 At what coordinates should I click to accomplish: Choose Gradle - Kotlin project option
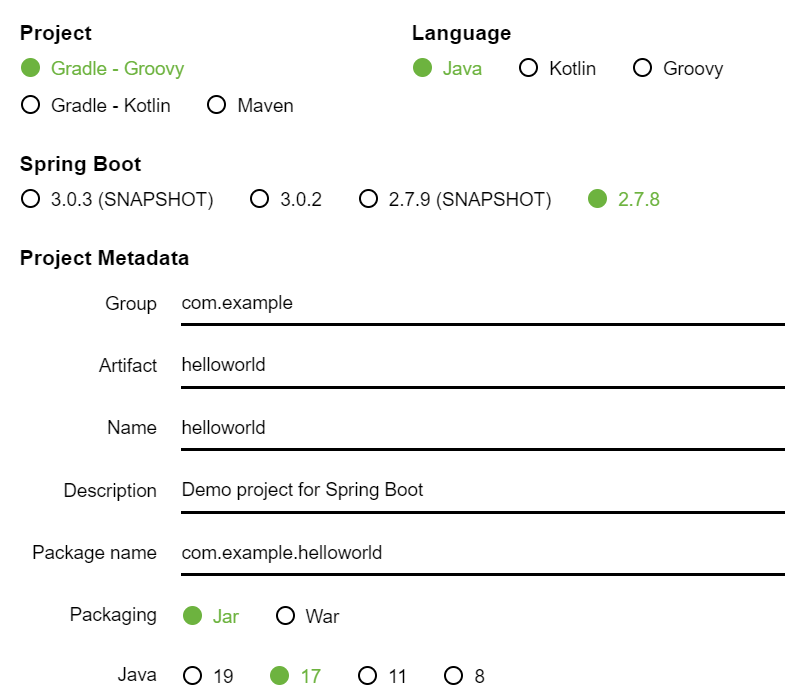(31, 105)
